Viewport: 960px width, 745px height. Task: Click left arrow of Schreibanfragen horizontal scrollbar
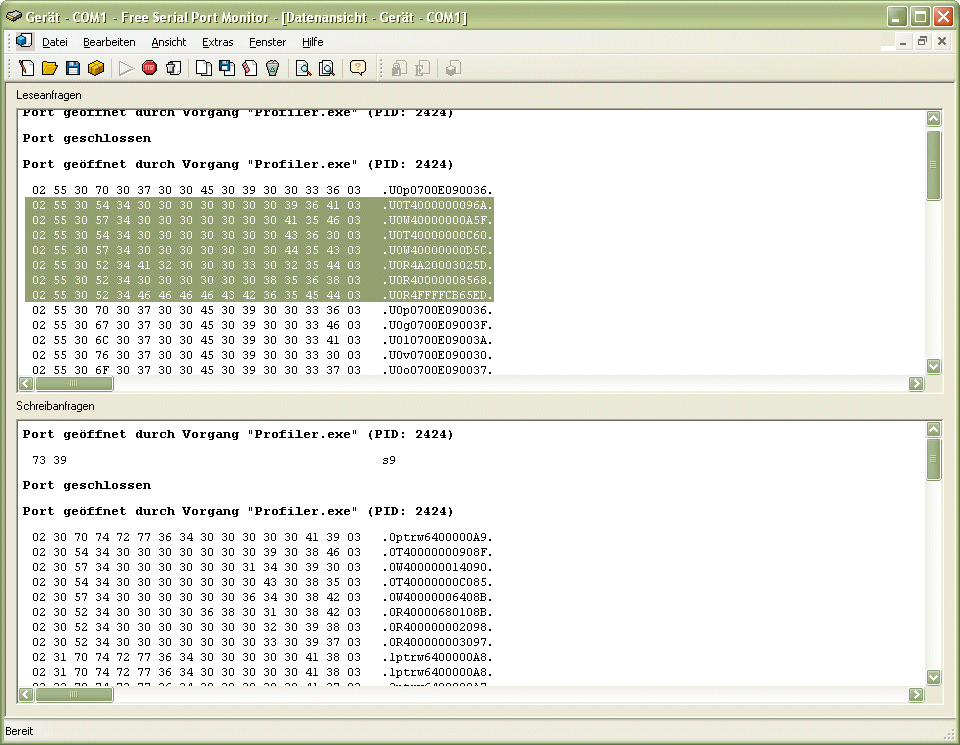[26, 695]
